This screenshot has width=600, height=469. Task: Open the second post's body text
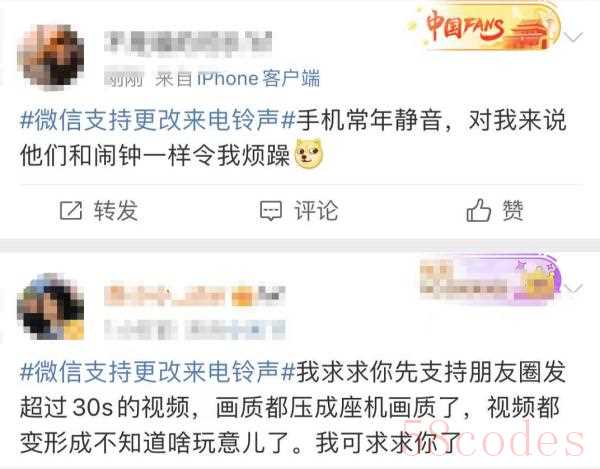[x=293, y=408]
